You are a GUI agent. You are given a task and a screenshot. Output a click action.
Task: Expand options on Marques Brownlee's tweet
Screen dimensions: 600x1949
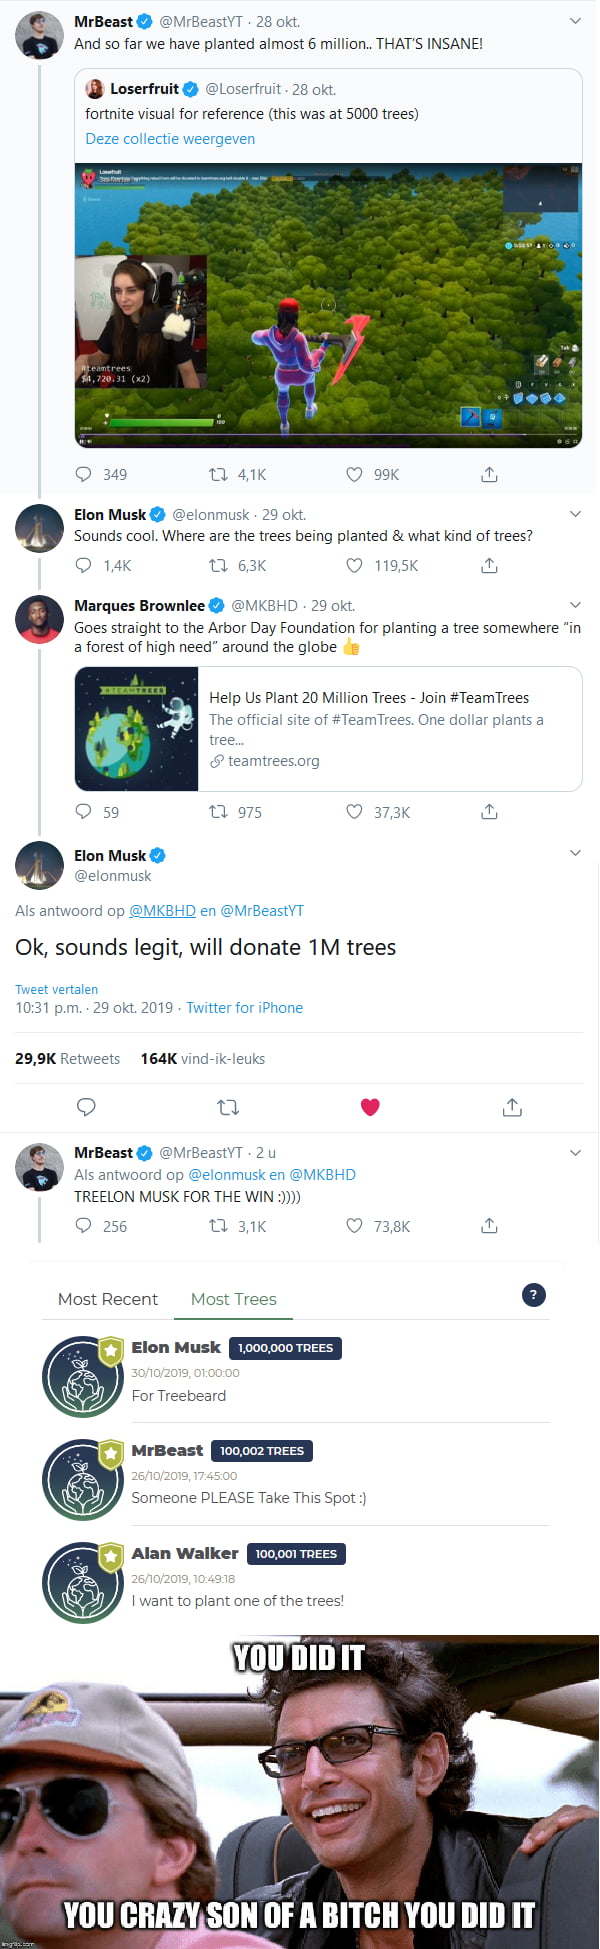point(575,604)
